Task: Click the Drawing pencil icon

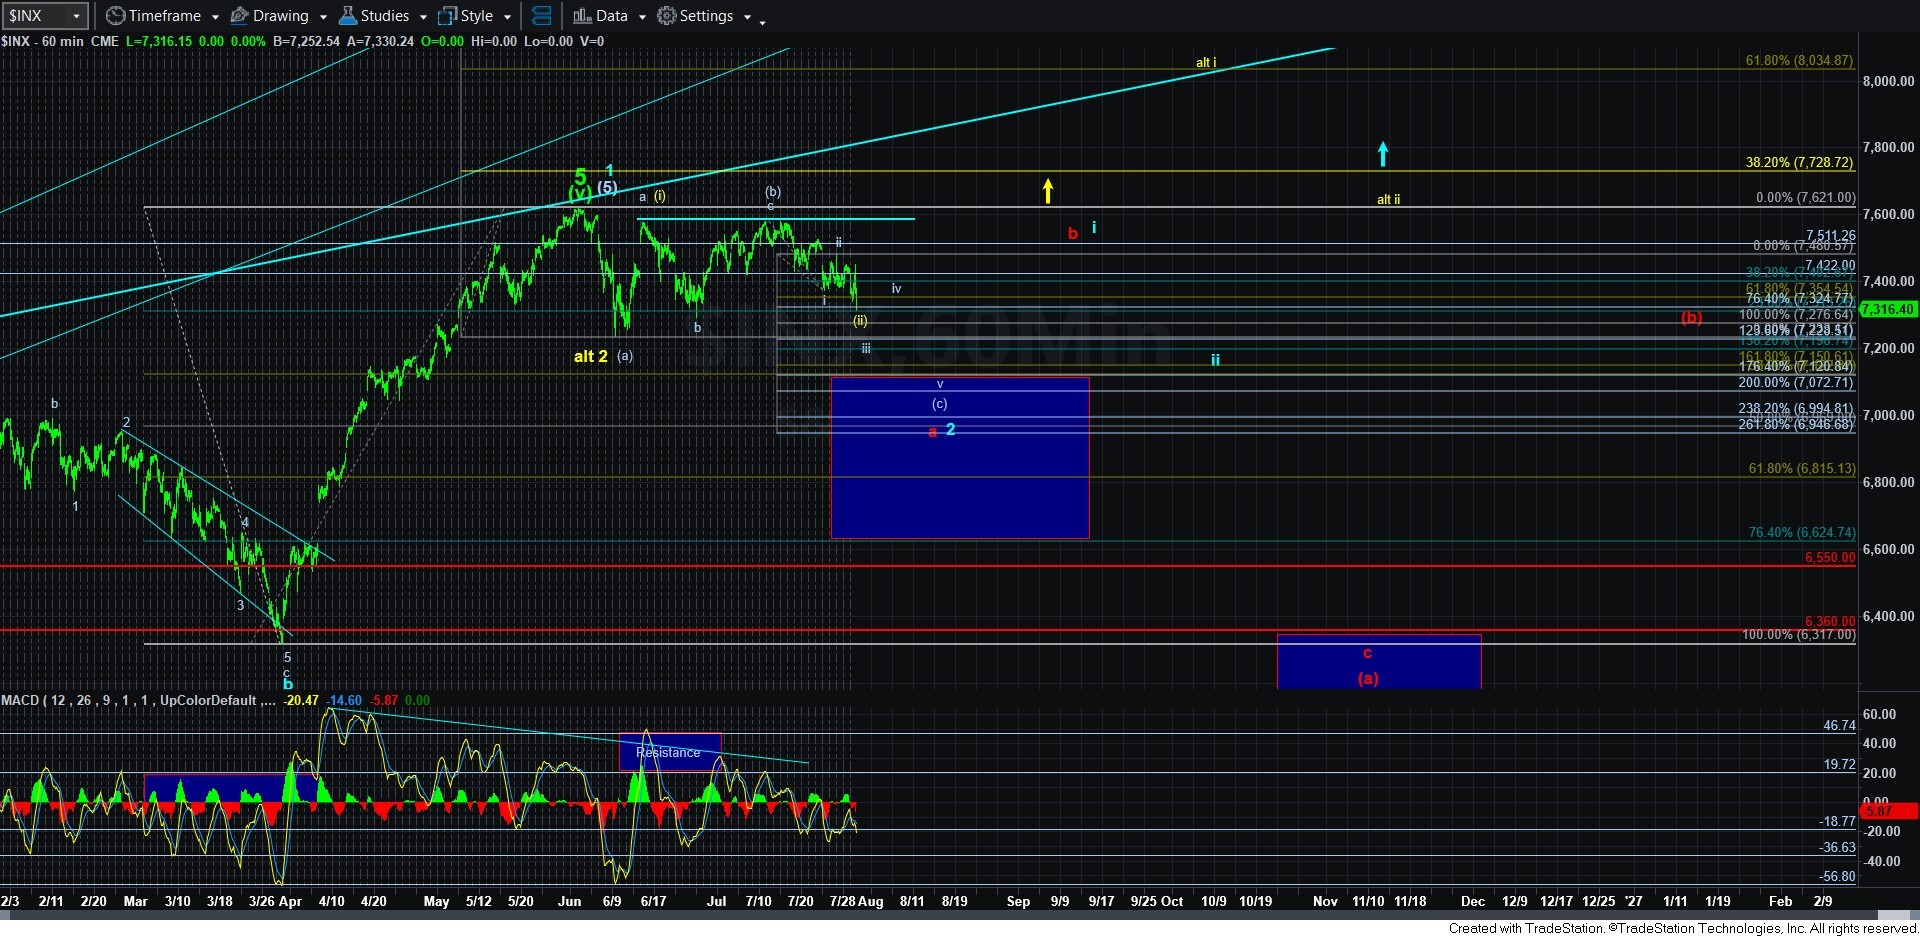Action: click(240, 16)
